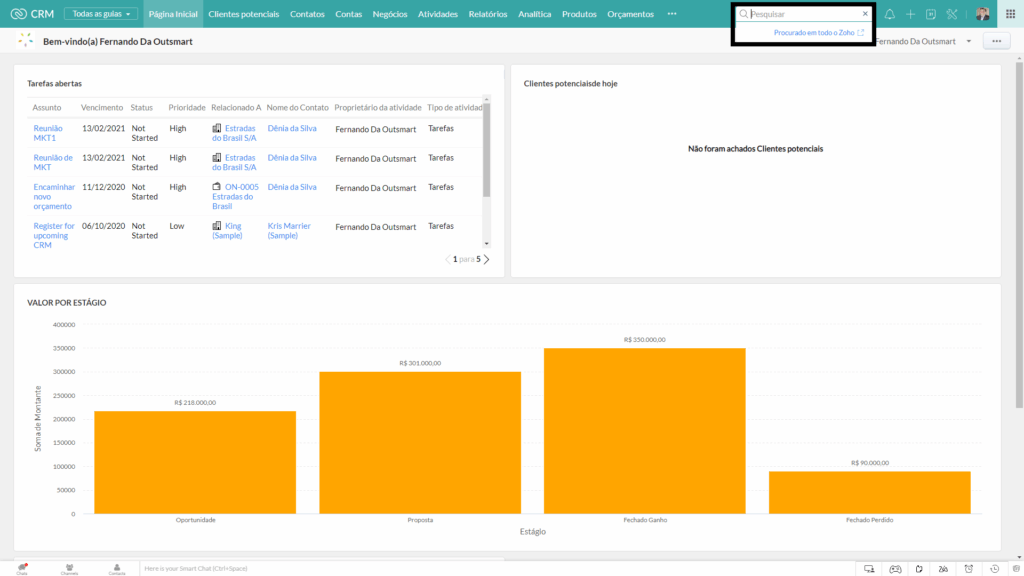Sort tasks by Vencimento column header

click(102, 107)
